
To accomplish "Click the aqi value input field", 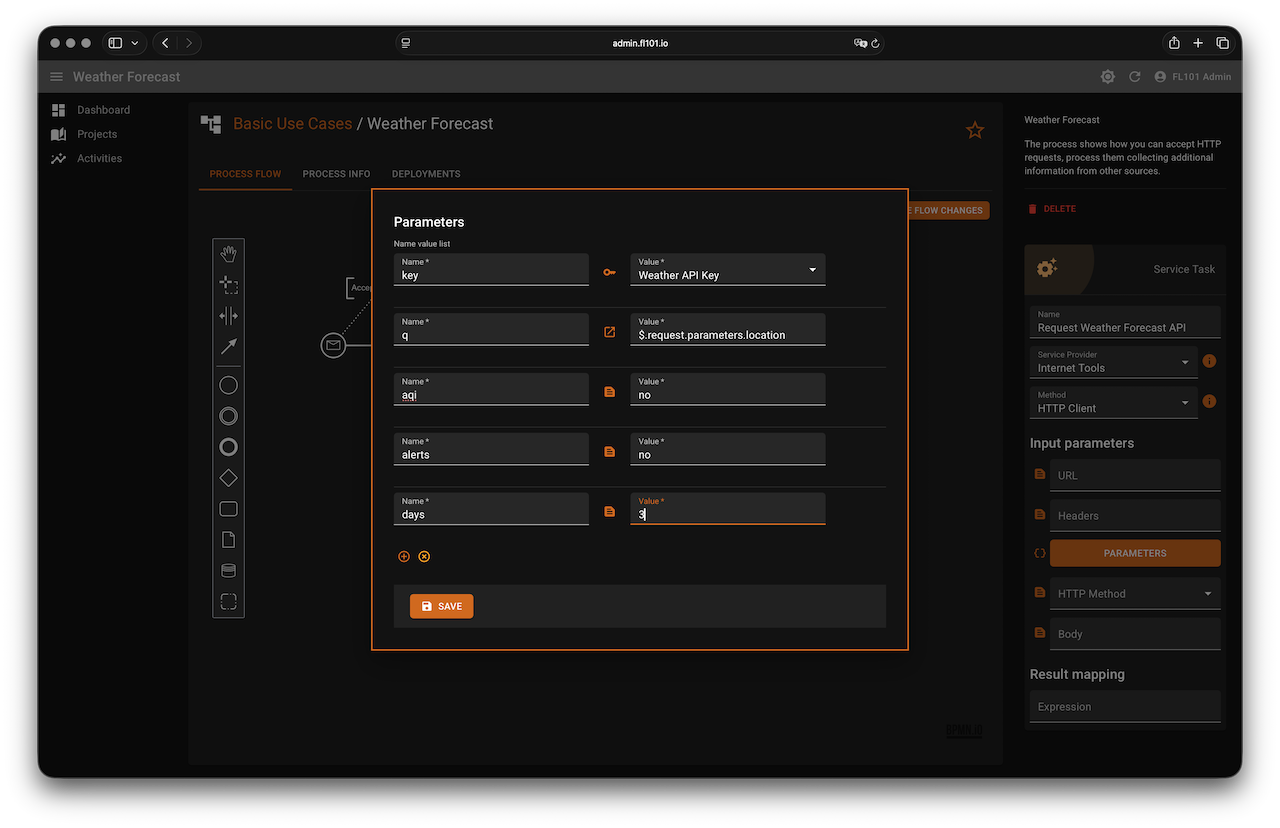I will pyautogui.click(x=727, y=390).
